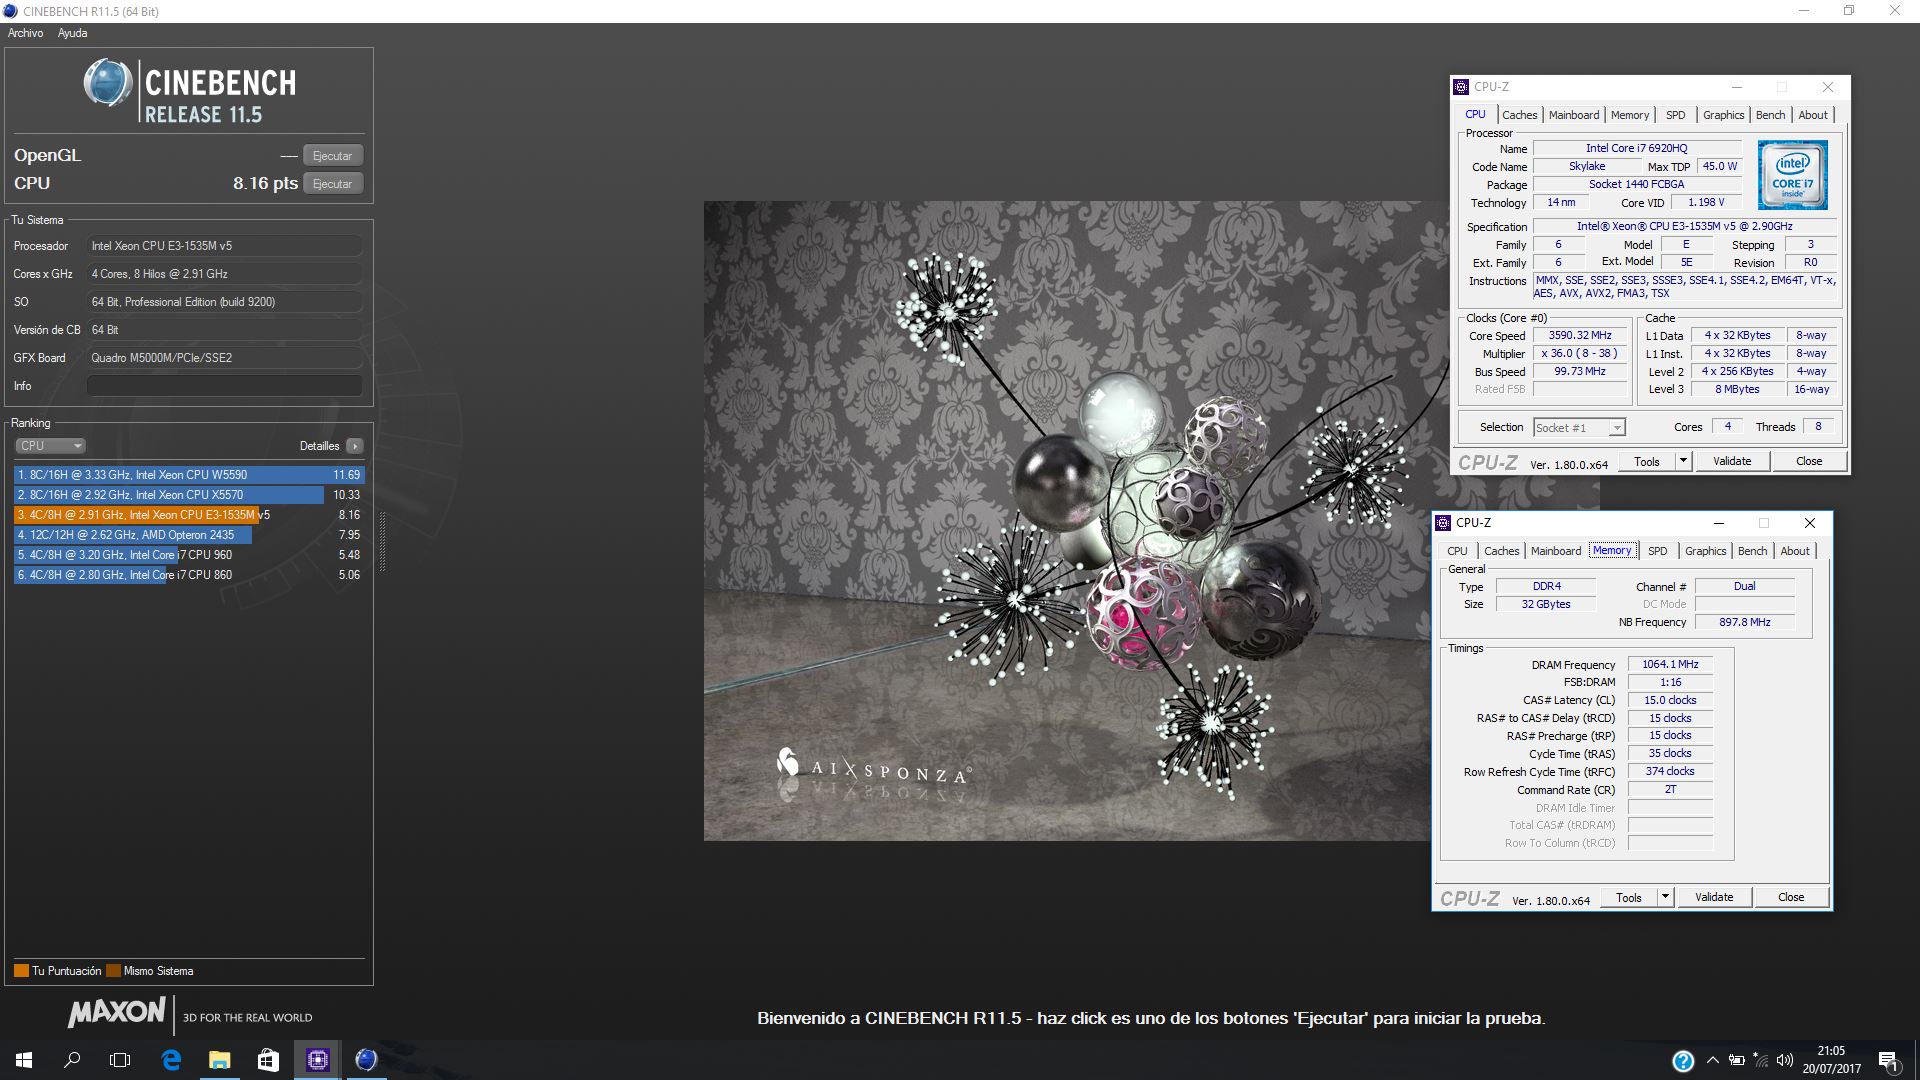Select ranking row AMD Opteron 2435
The image size is (1920, 1080).
189,535
